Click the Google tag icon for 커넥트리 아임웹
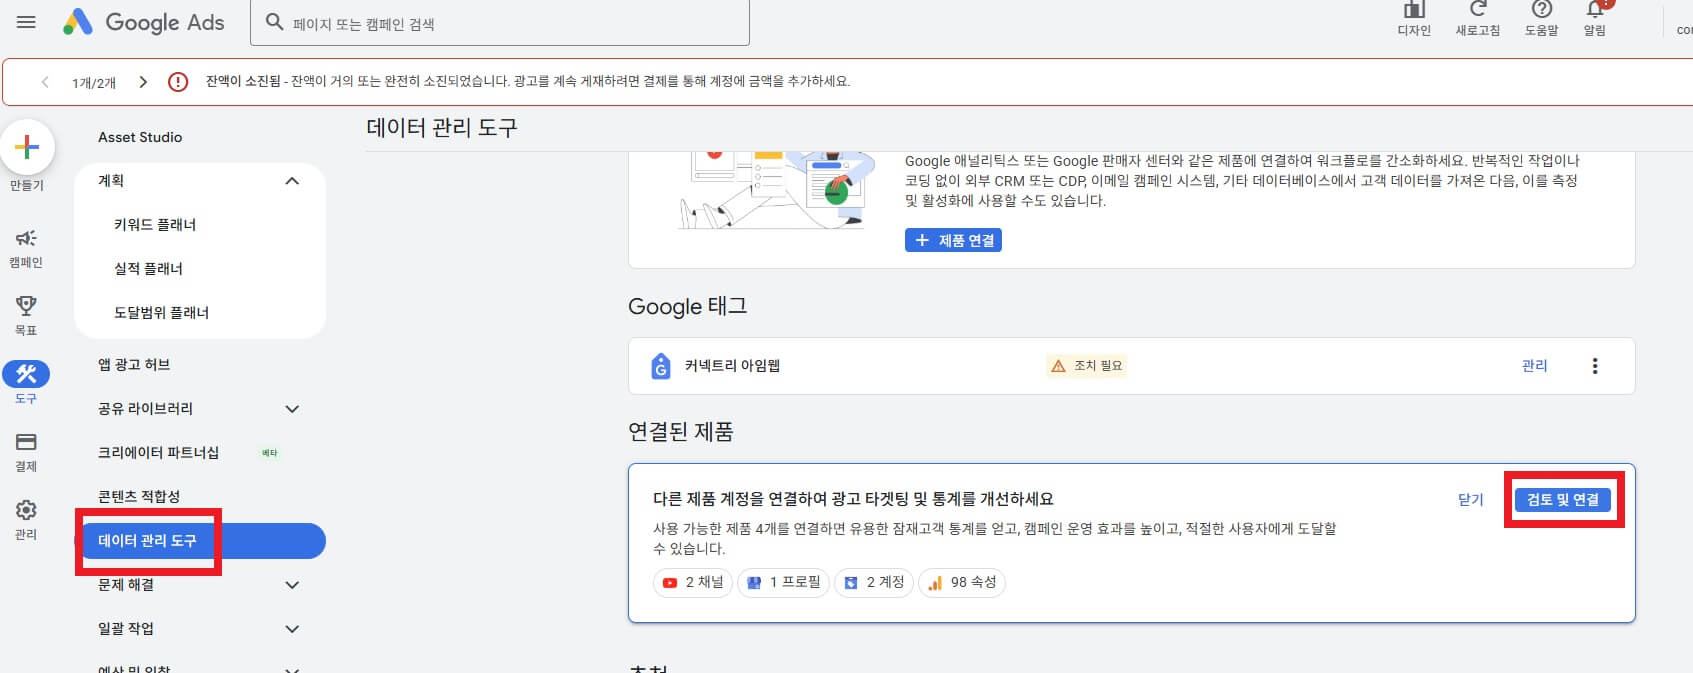This screenshot has height=673, width=1693. pos(660,366)
